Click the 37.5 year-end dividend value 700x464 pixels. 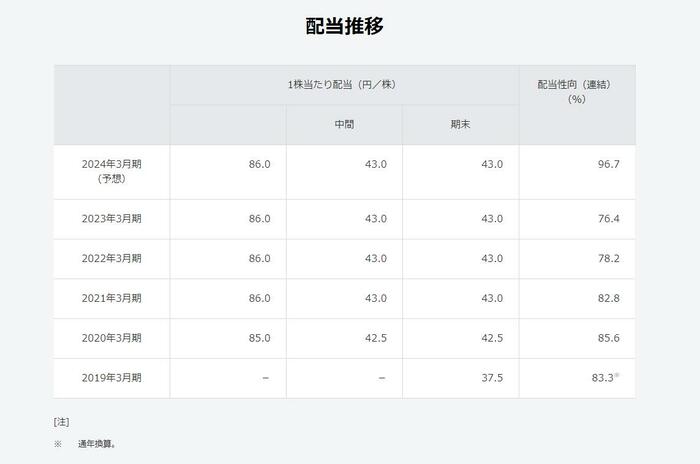(x=491, y=378)
